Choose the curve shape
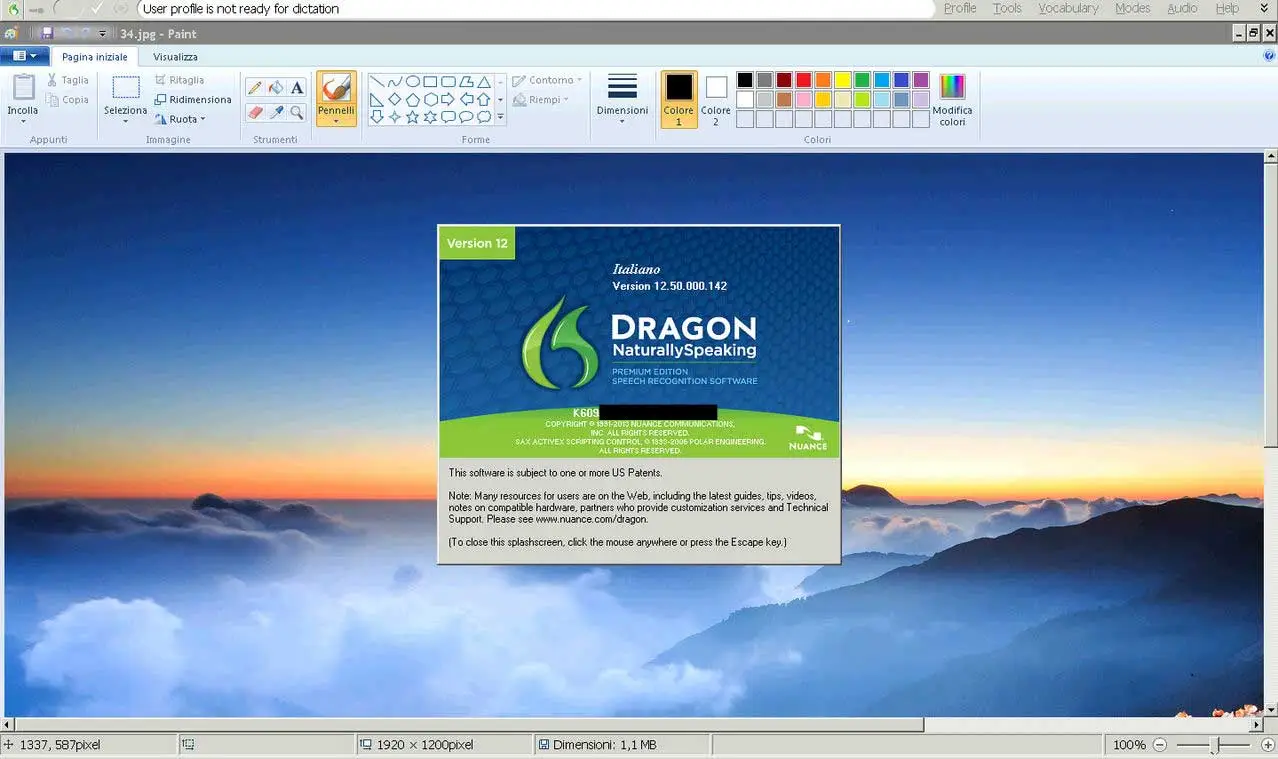The image size is (1278, 759). [x=395, y=82]
